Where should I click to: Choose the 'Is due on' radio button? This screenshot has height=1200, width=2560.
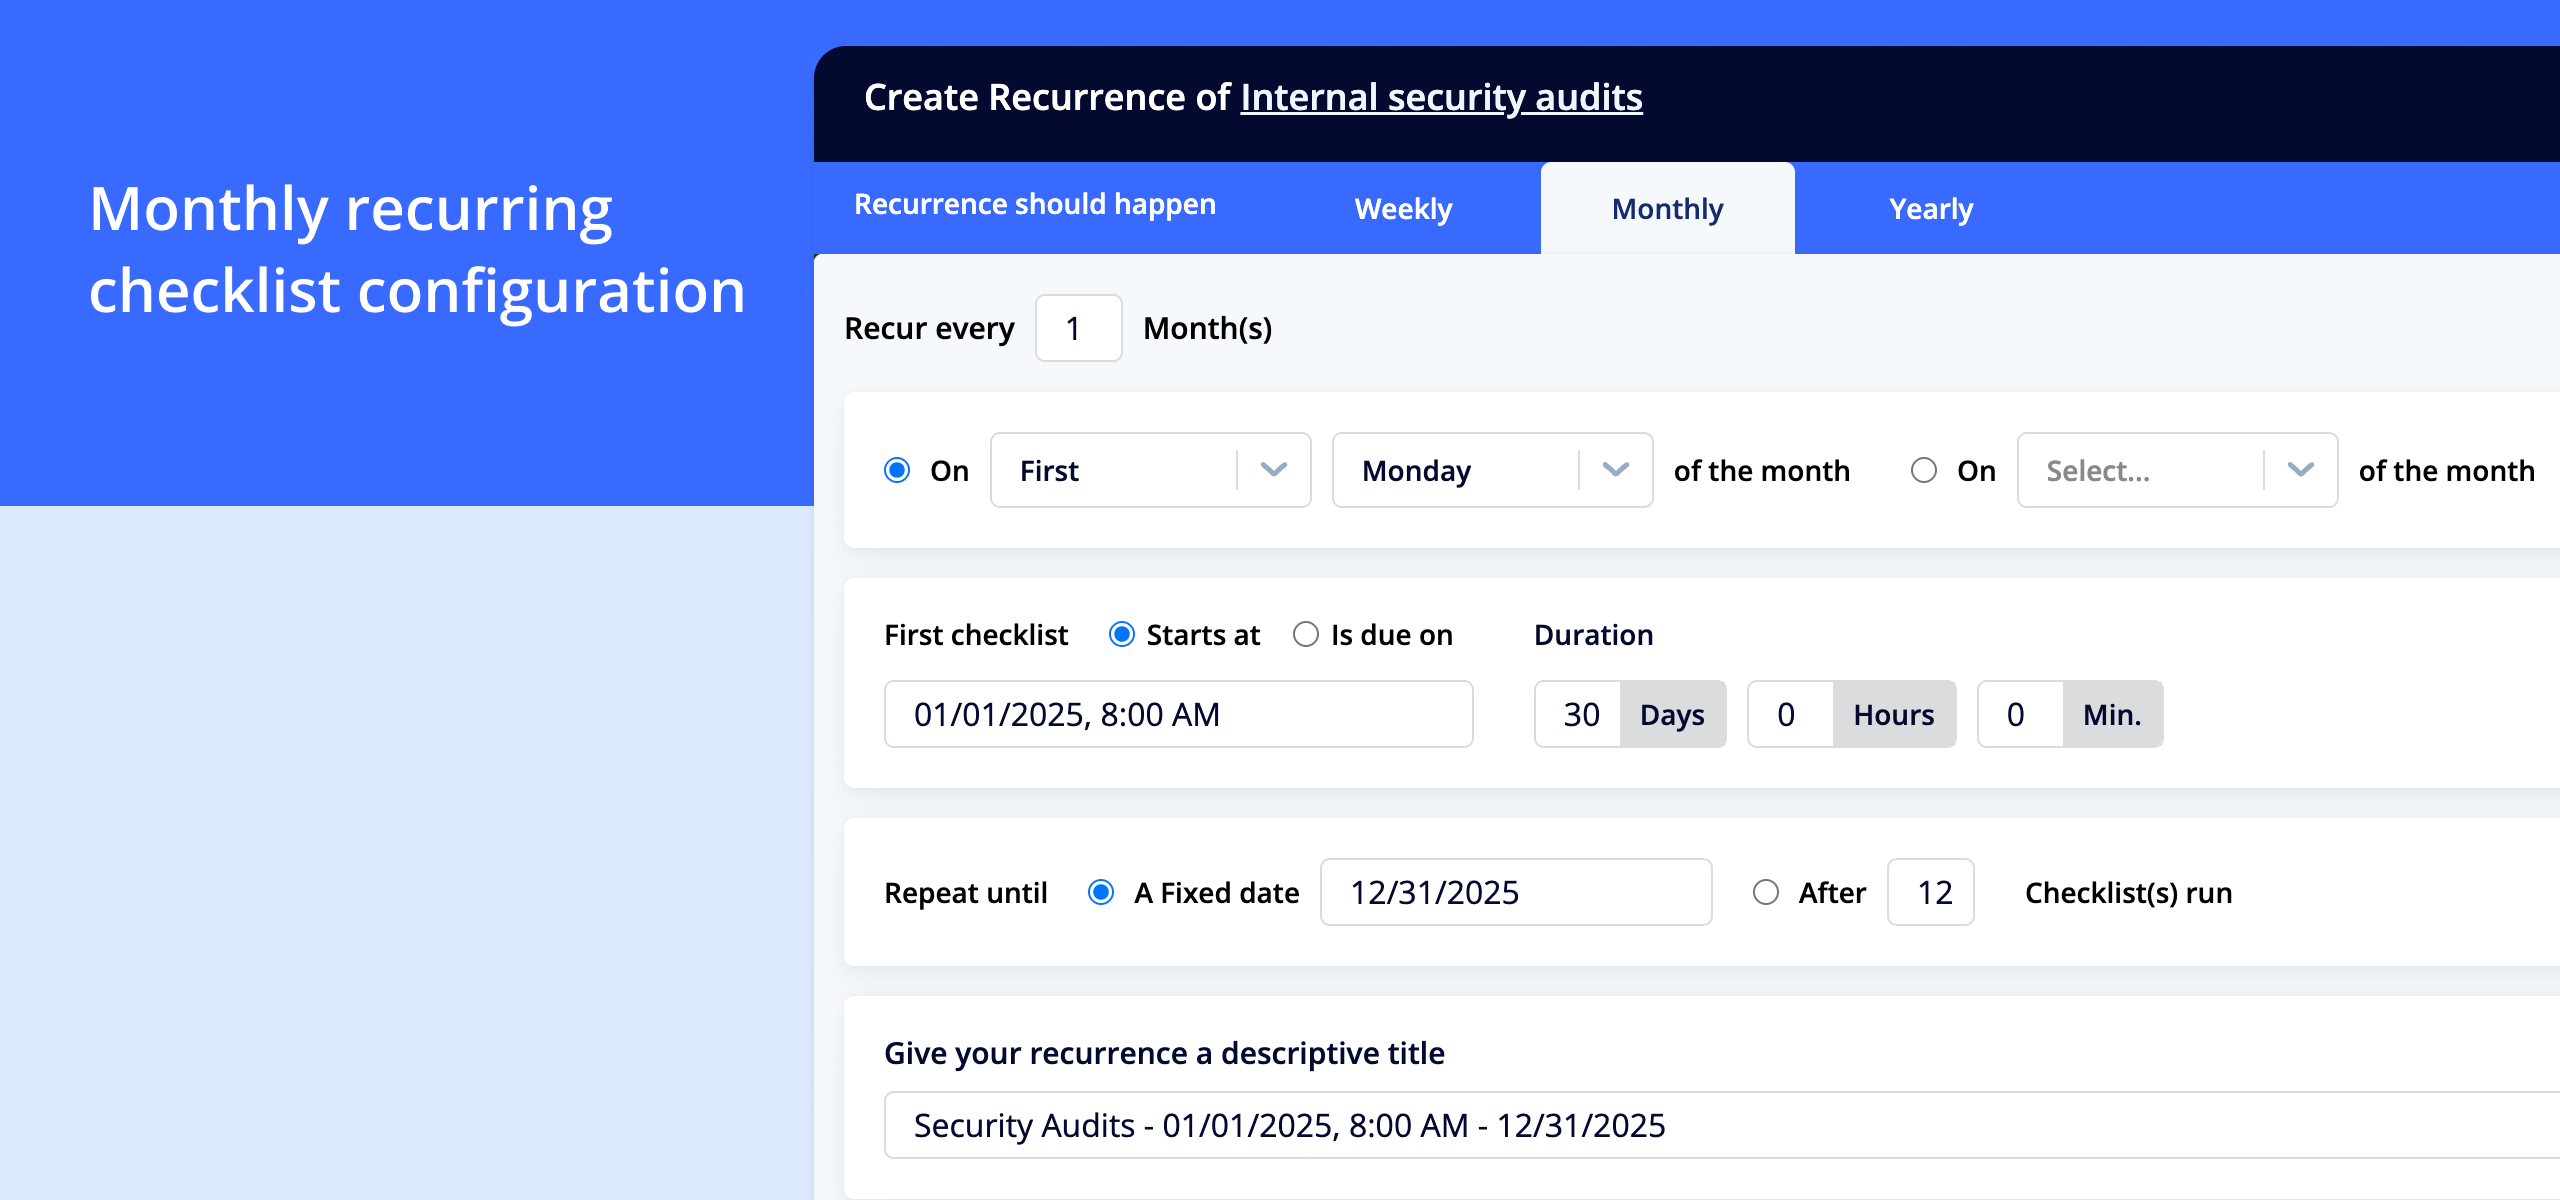[x=1306, y=634]
